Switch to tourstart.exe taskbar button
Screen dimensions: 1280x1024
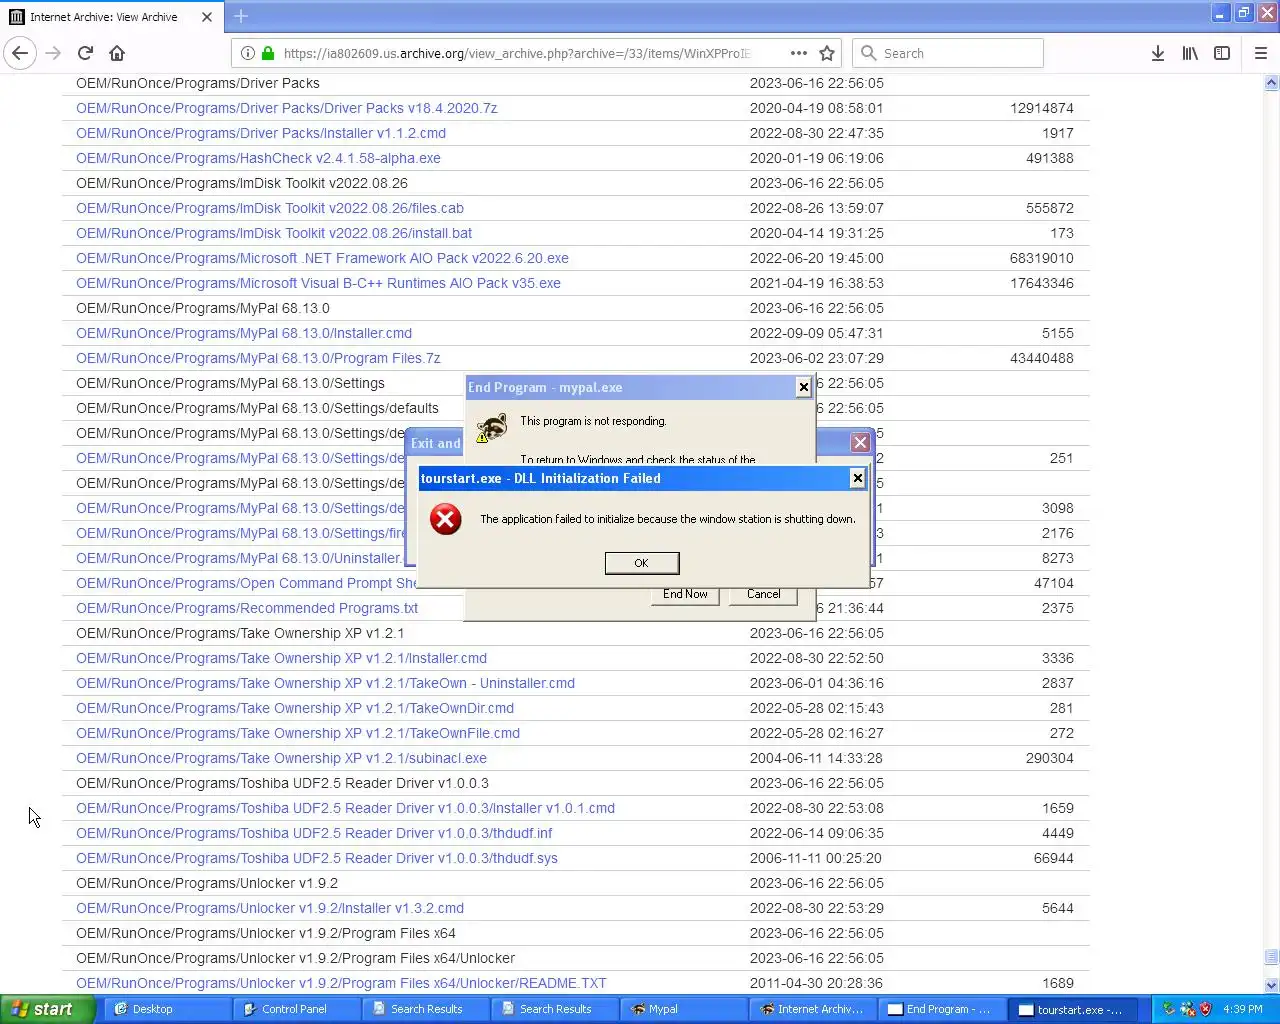click(x=1072, y=1009)
